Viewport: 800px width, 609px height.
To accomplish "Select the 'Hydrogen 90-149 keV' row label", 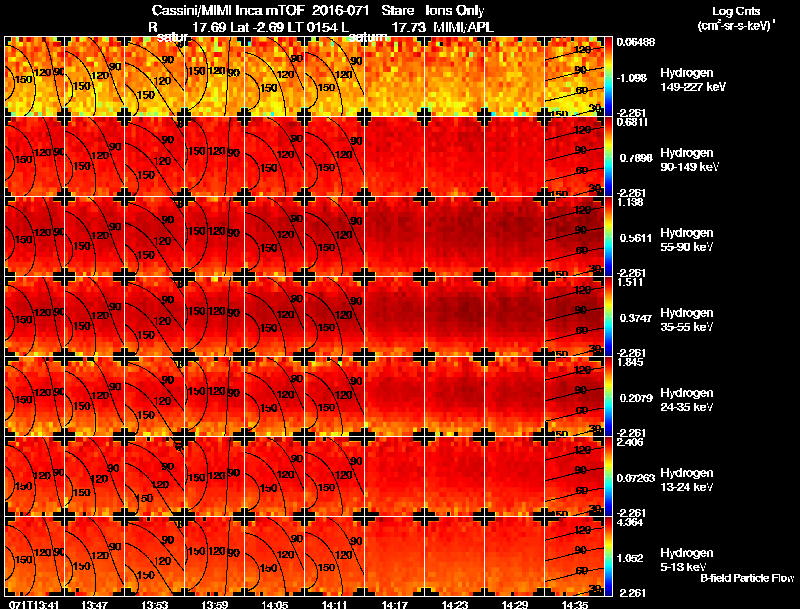I will coord(689,160).
